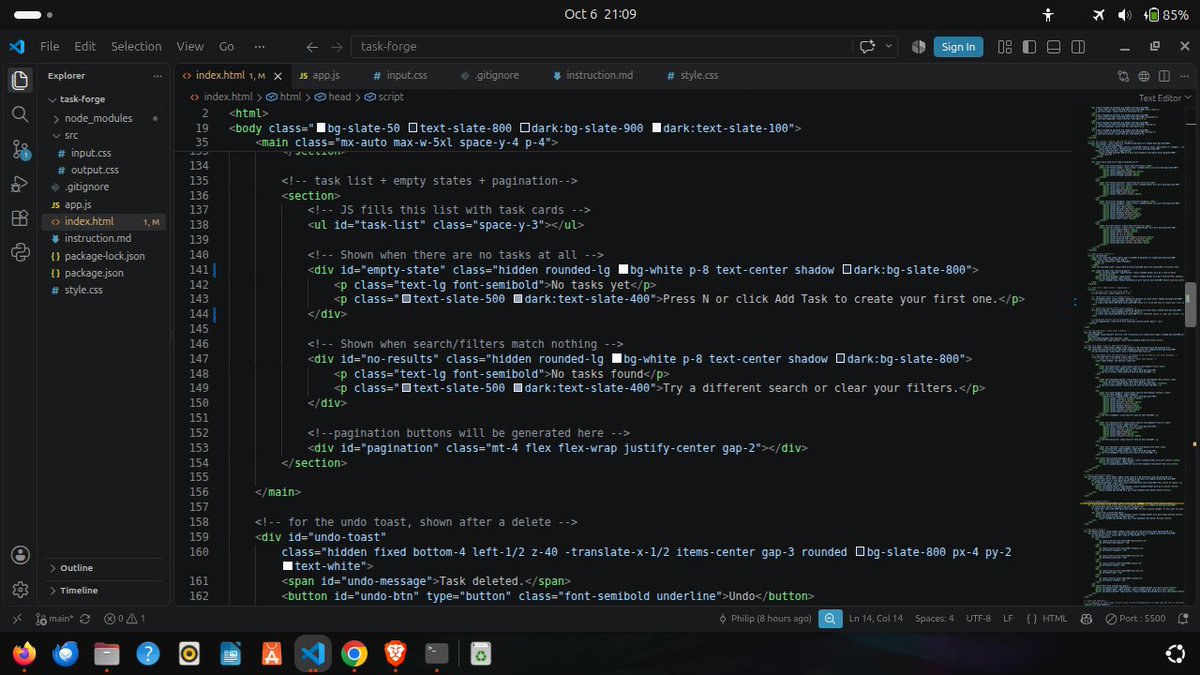Open the View menu
This screenshot has height=675, width=1200.
190,46
